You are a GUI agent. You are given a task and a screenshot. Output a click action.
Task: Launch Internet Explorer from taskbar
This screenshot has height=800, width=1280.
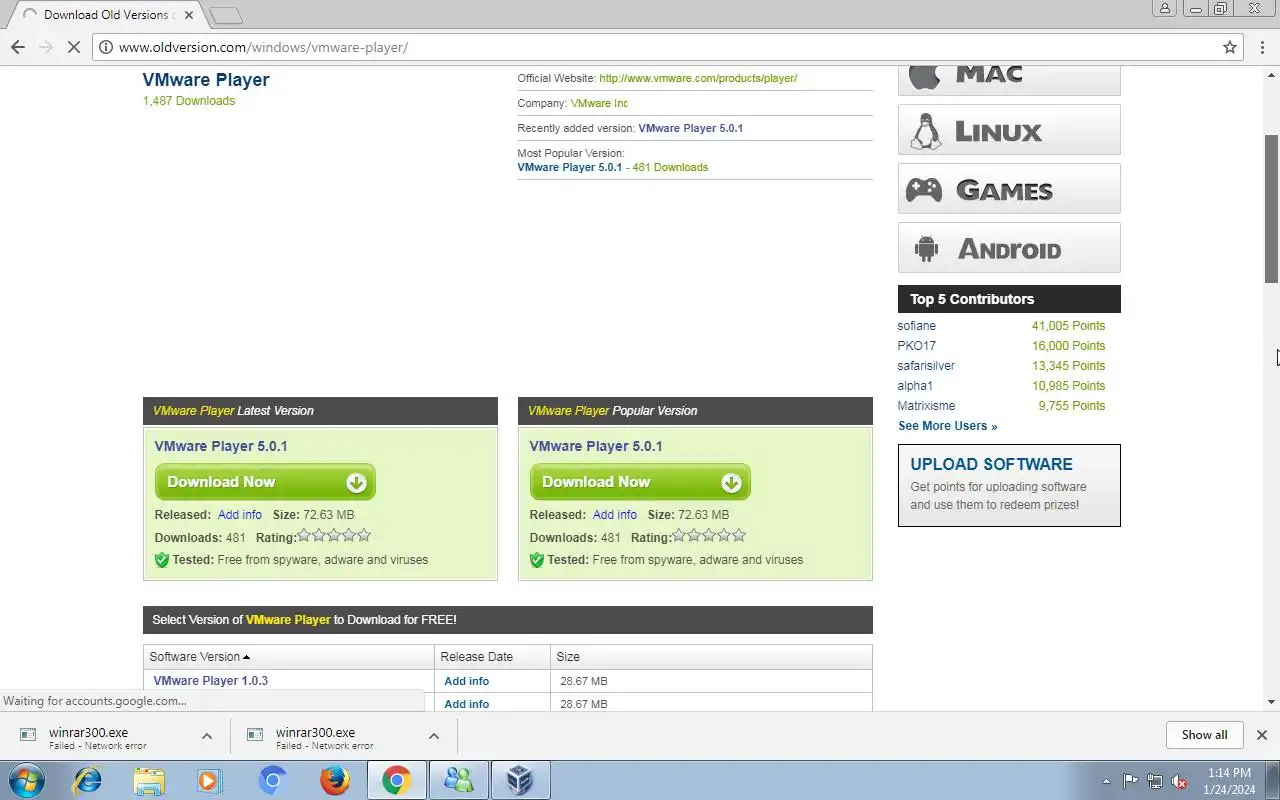pyautogui.click(x=88, y=780)
